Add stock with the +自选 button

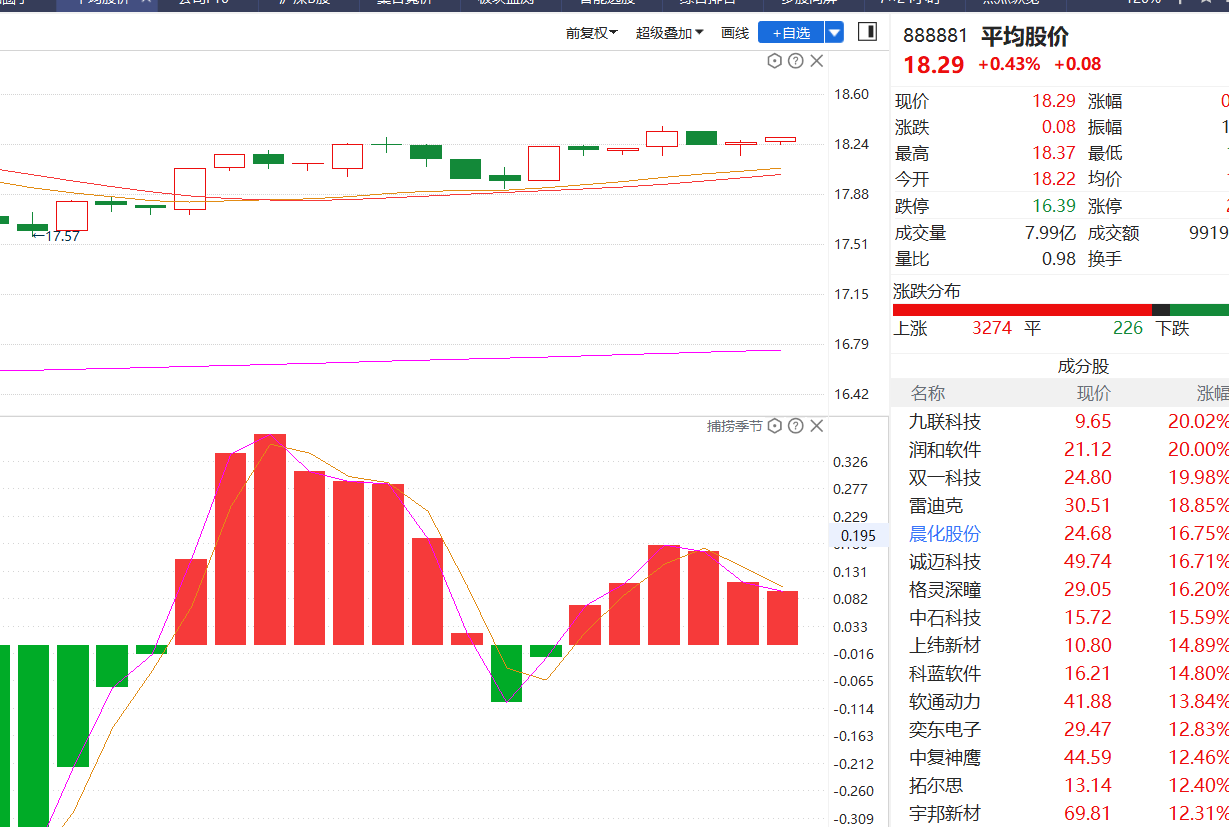pos(791,33)
